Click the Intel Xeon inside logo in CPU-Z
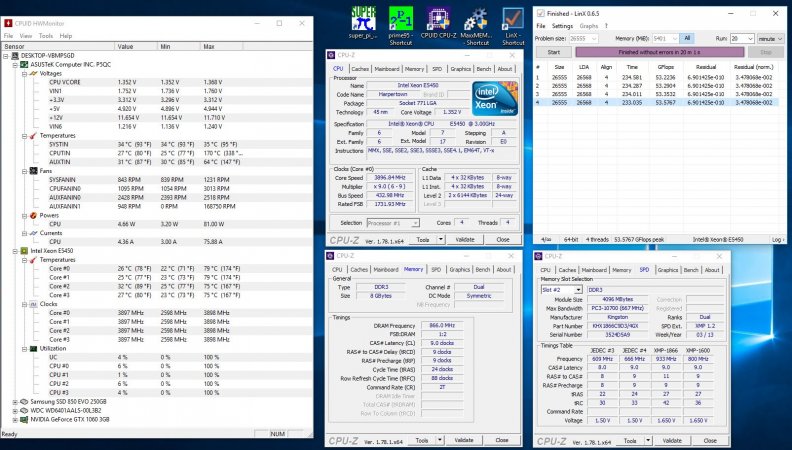792x450 pixels. (x=495, y=98)
